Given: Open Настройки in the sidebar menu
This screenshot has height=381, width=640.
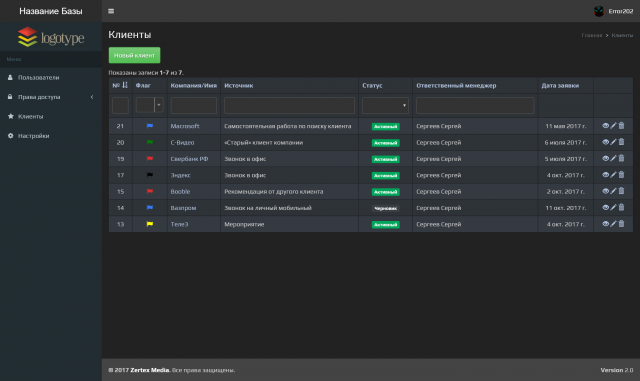Looking at the screenshot, I should [x=51, y=136].
